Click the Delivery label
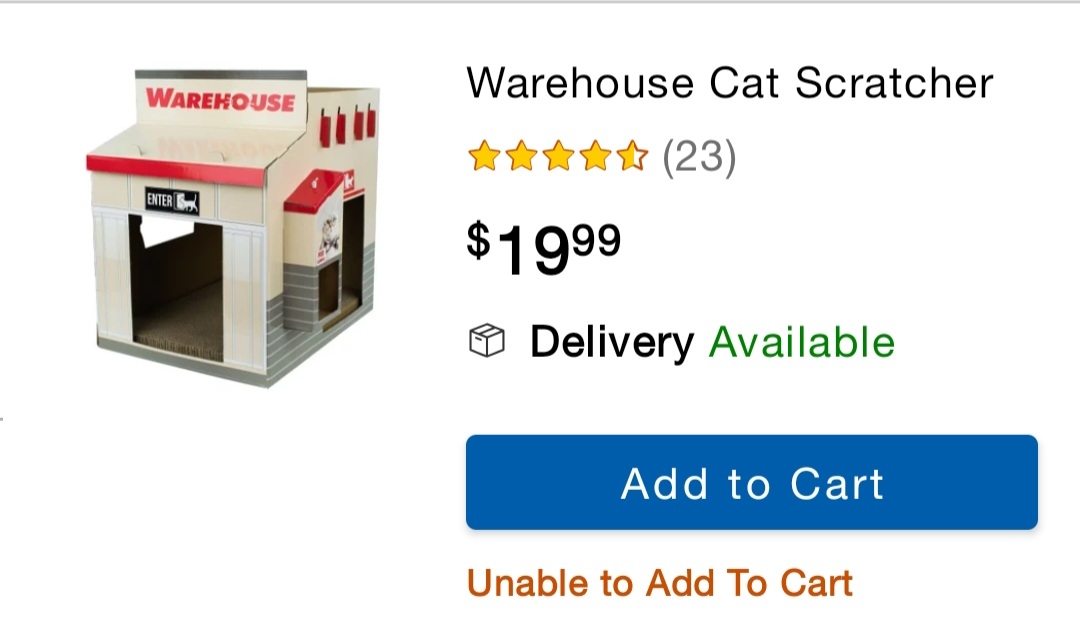Viewport: 1080px width, 643px height. point(611,342)
